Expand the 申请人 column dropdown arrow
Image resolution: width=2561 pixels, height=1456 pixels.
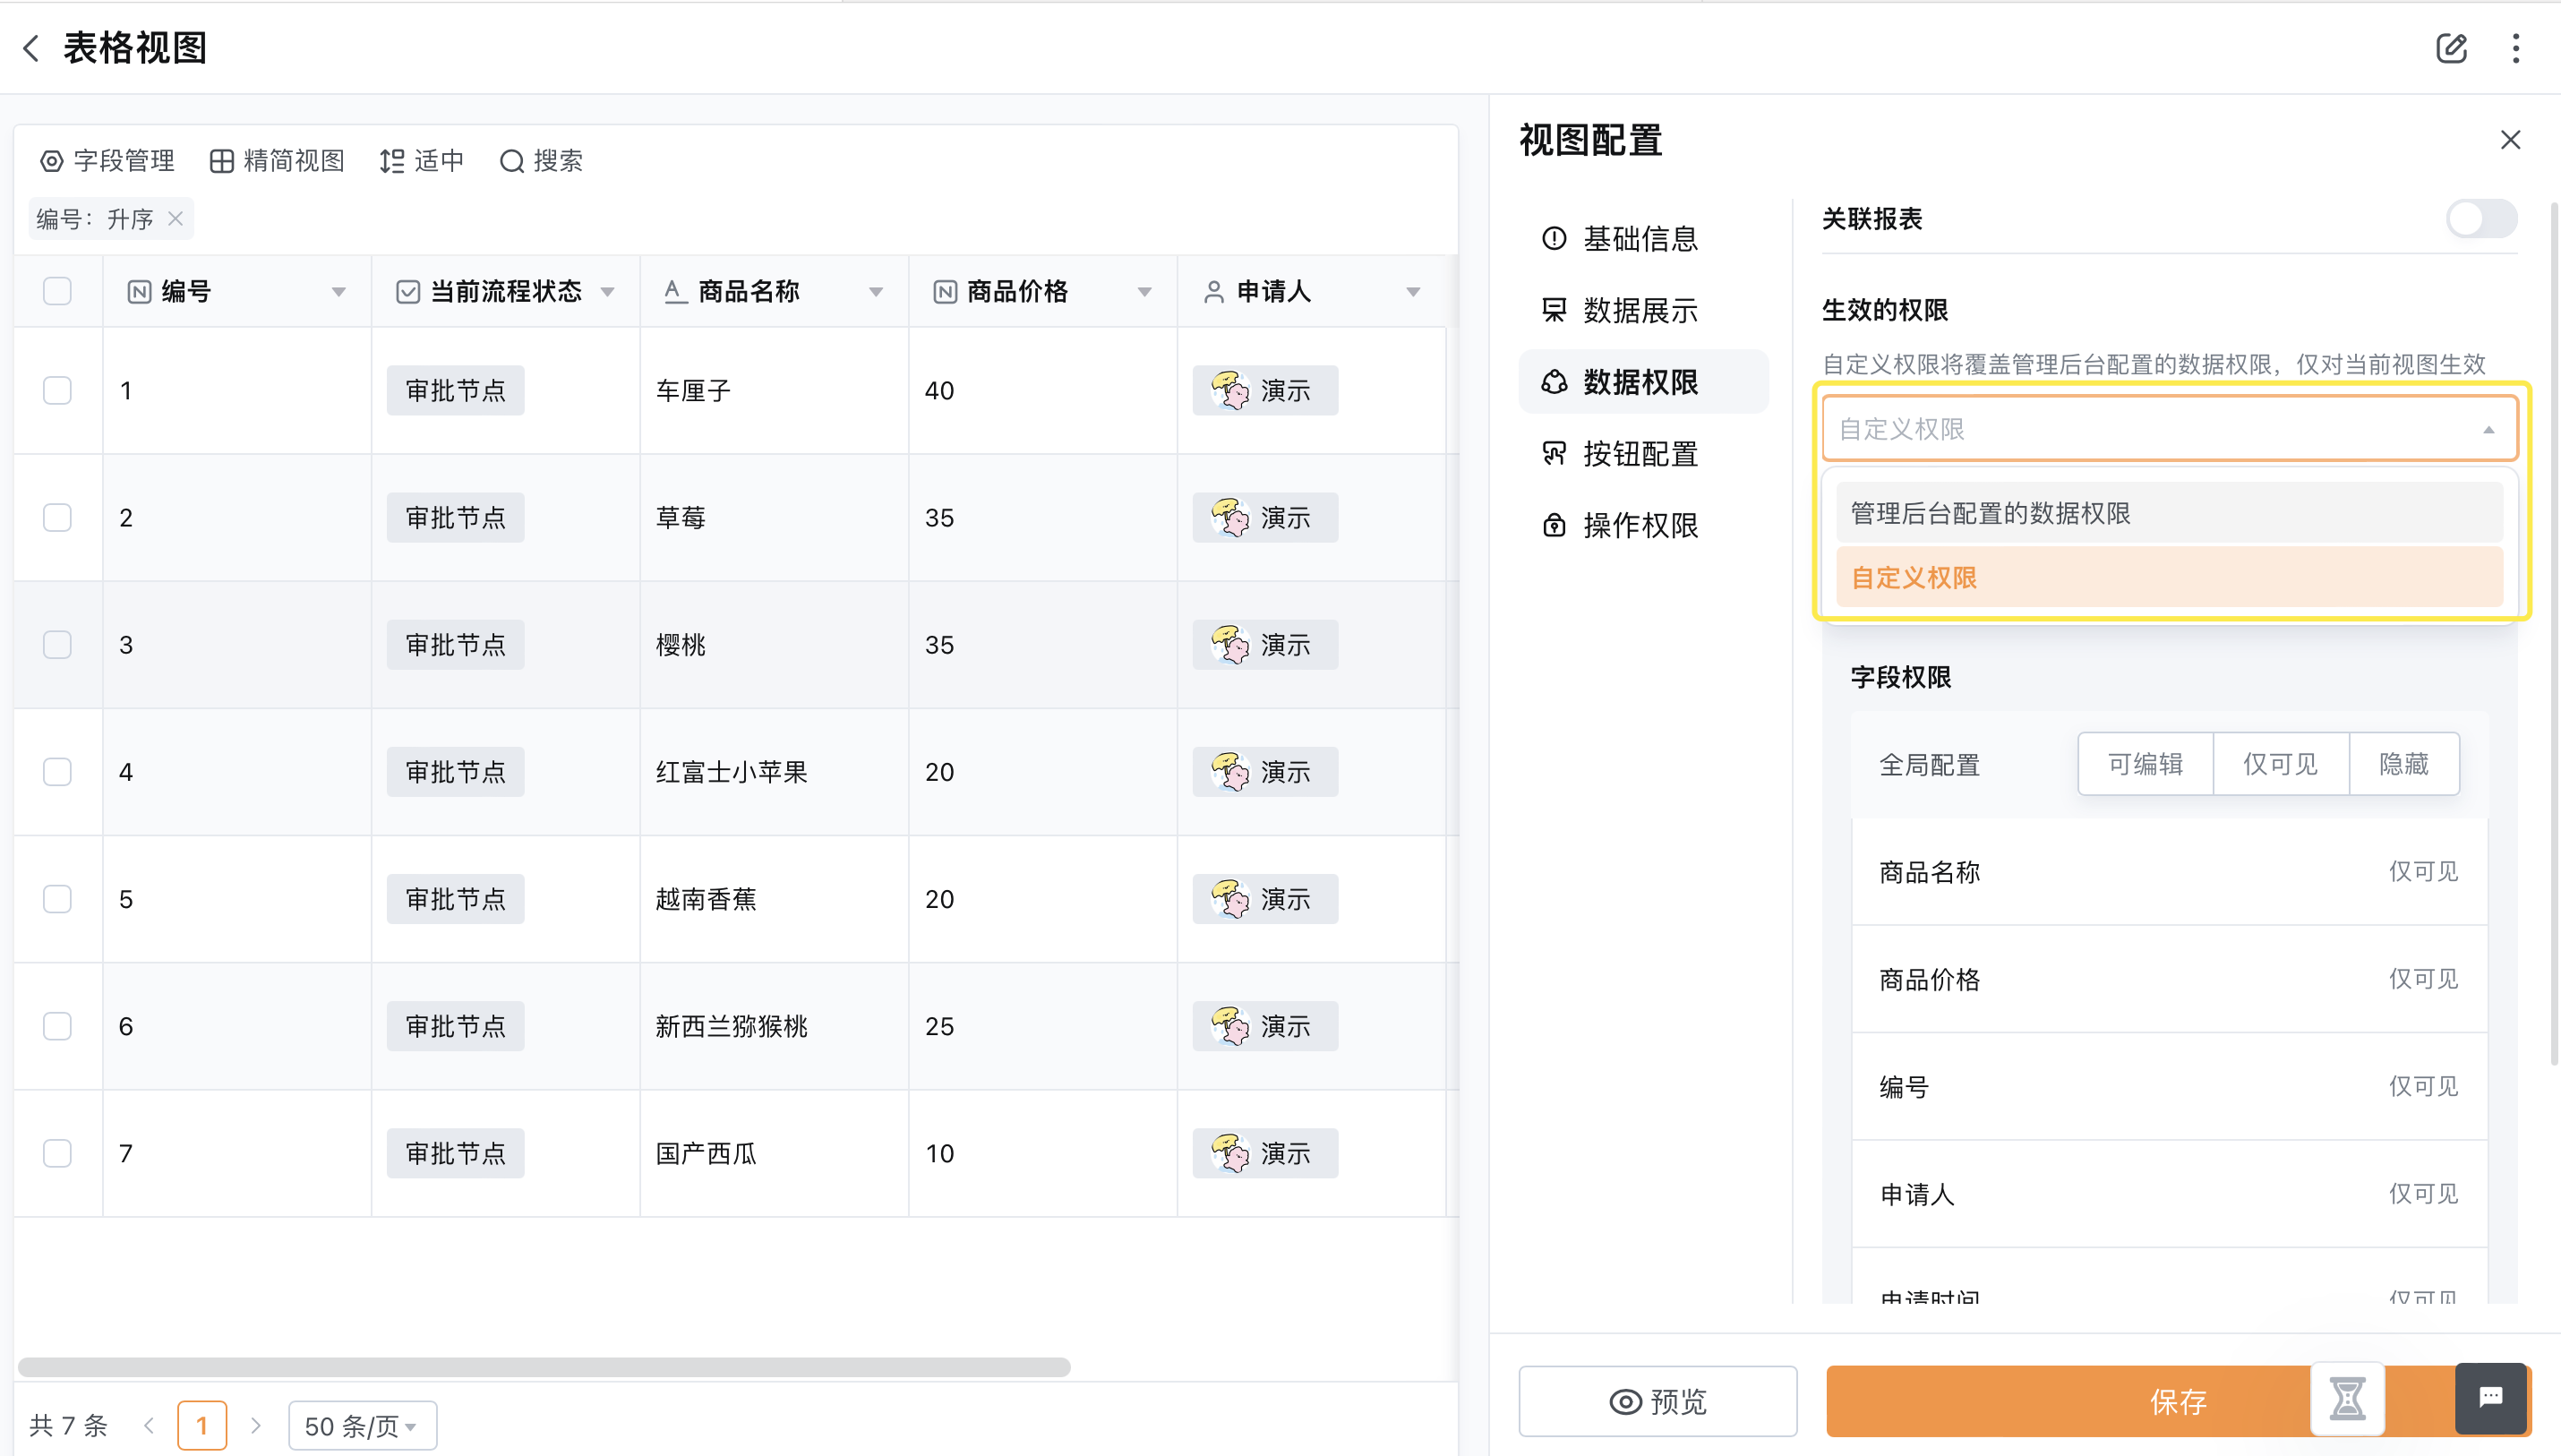(x=1413, y=292)
